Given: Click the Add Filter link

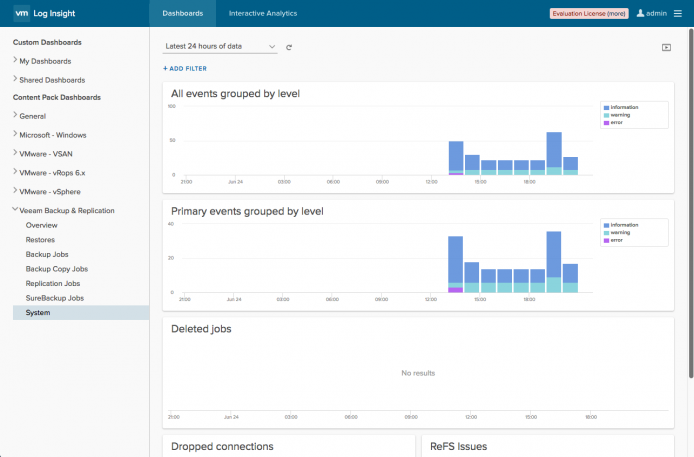Looking at the screenshot, I should click(185, 69).
